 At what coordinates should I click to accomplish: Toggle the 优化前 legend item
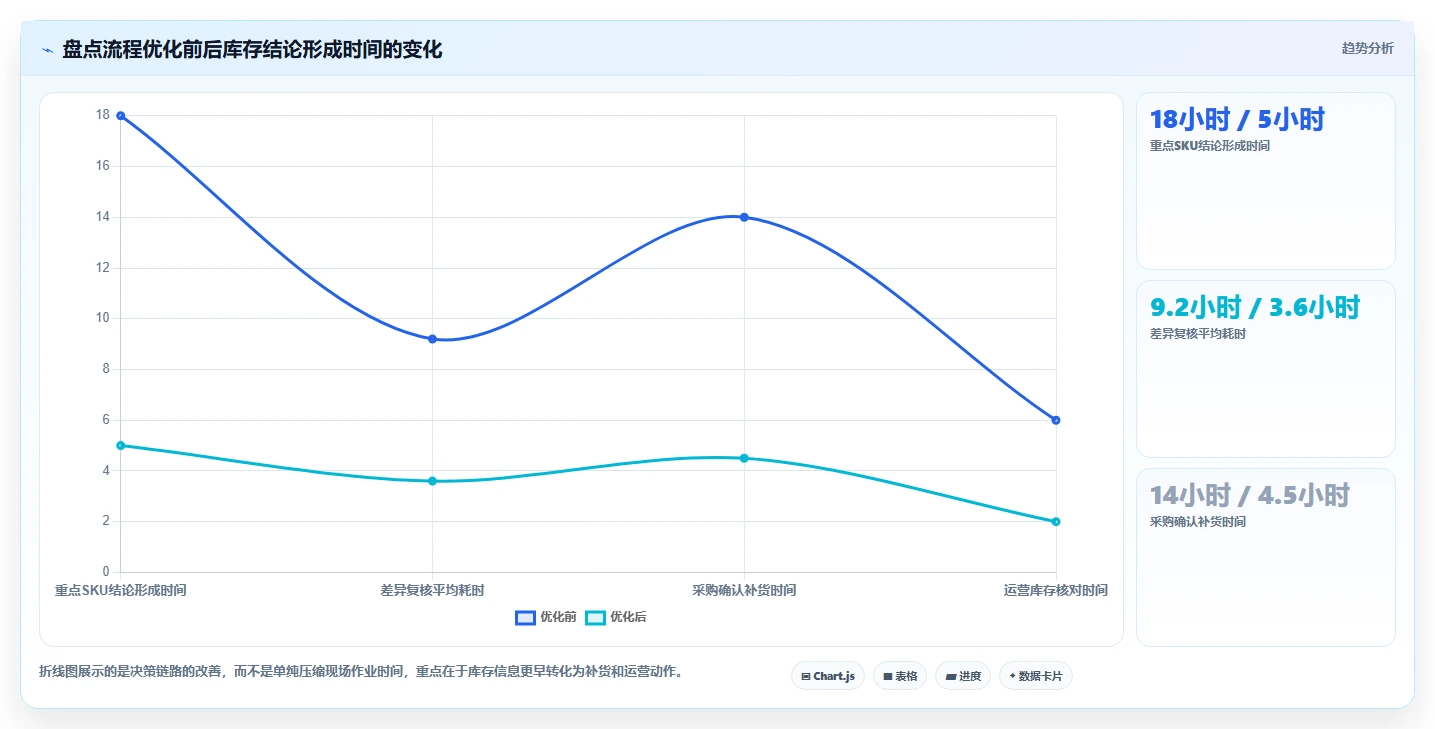point(546,617)
